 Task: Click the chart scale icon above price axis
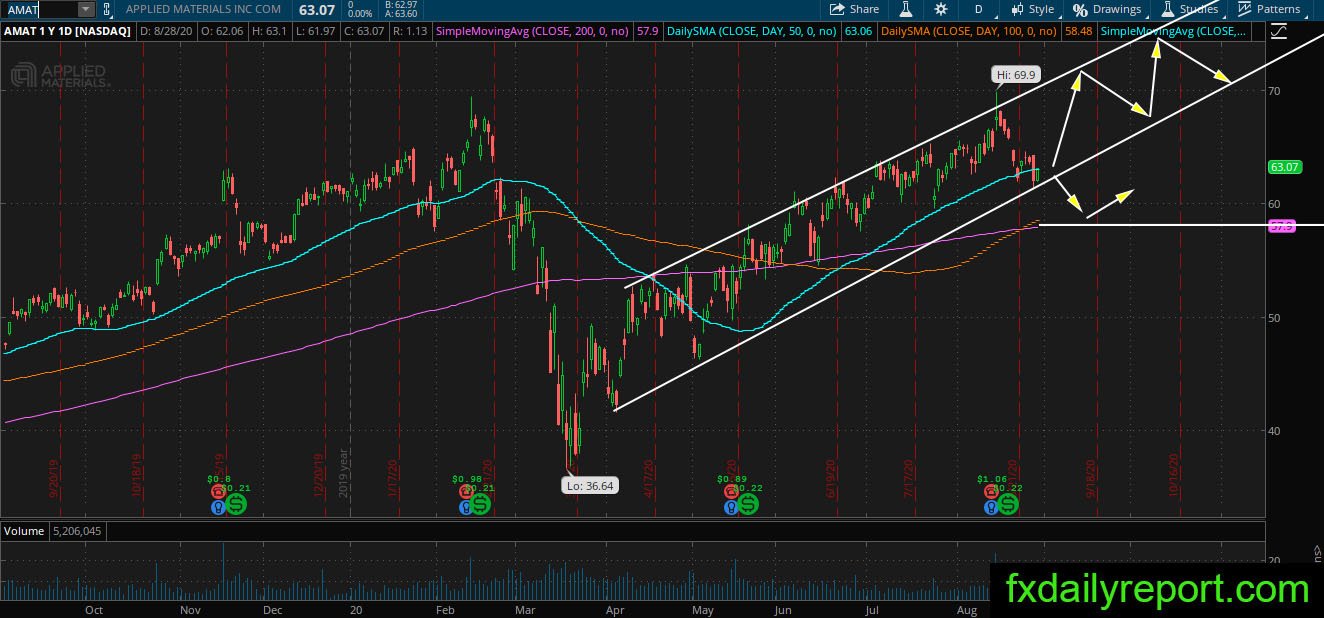(x=1278, y=31)
